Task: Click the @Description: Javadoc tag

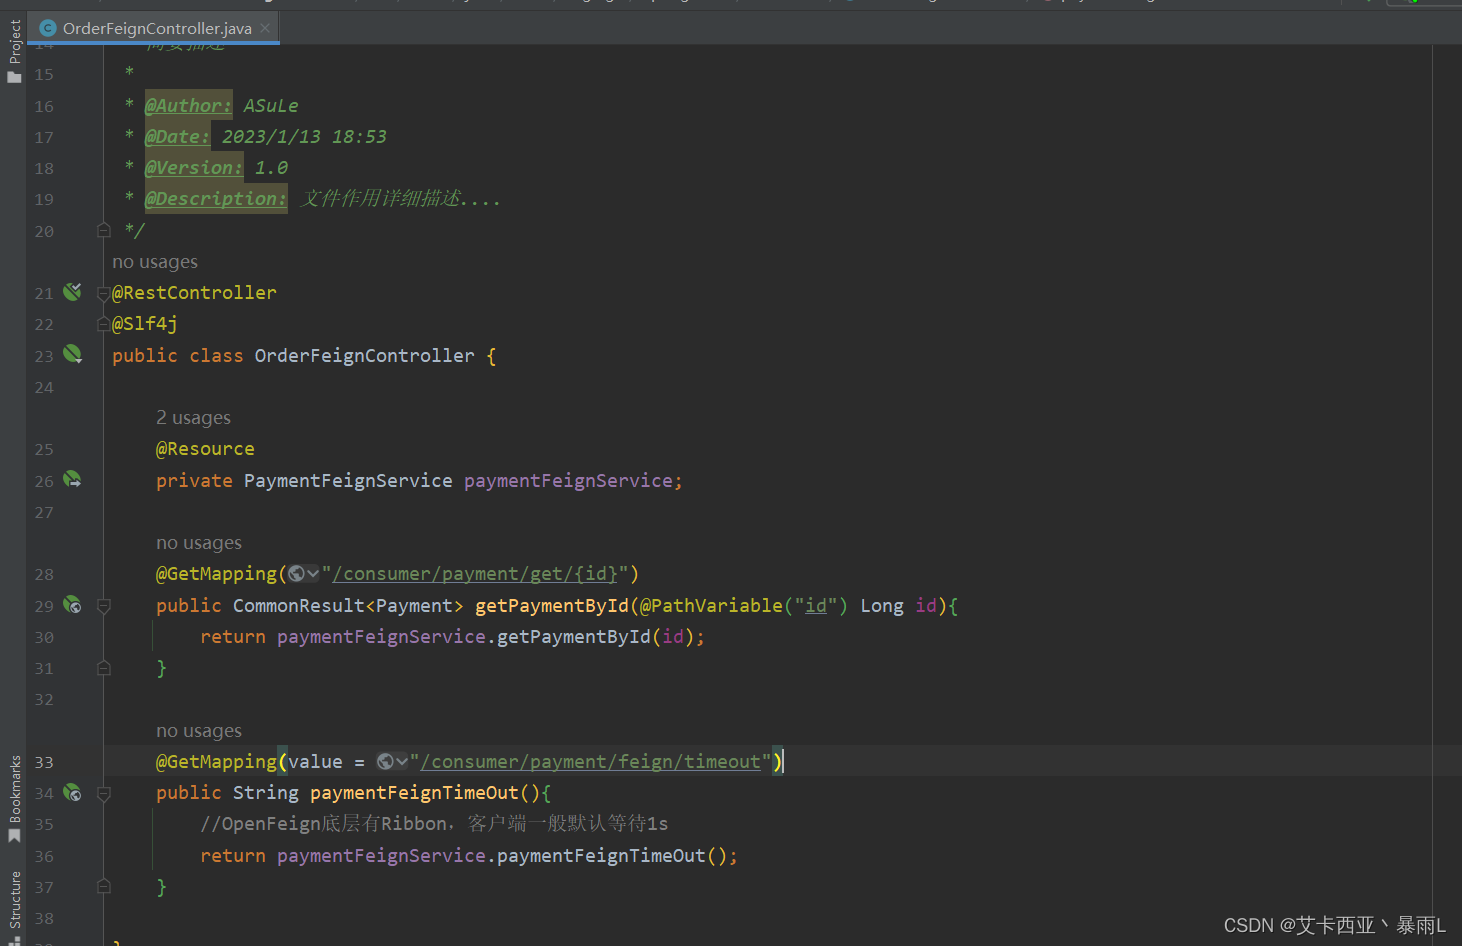Action: tap(216, 198)
